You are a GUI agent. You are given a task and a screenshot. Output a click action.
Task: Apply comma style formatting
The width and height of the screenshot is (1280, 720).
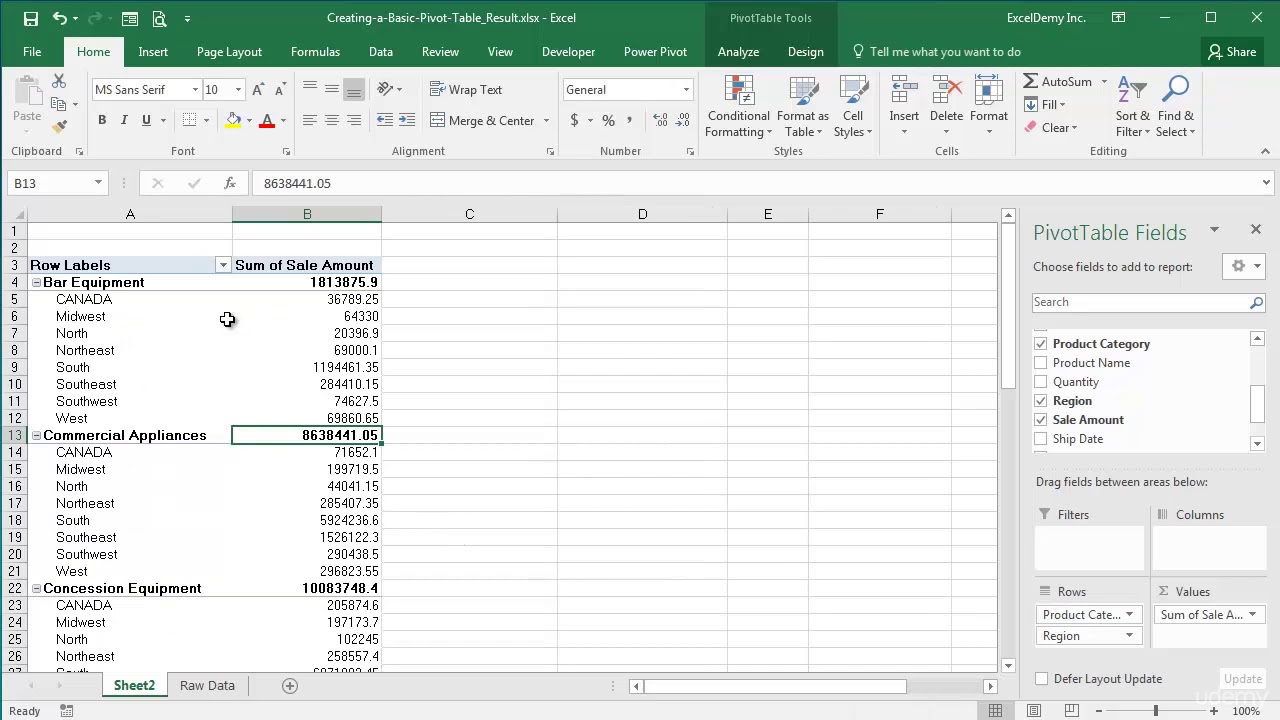click(630, 120)
